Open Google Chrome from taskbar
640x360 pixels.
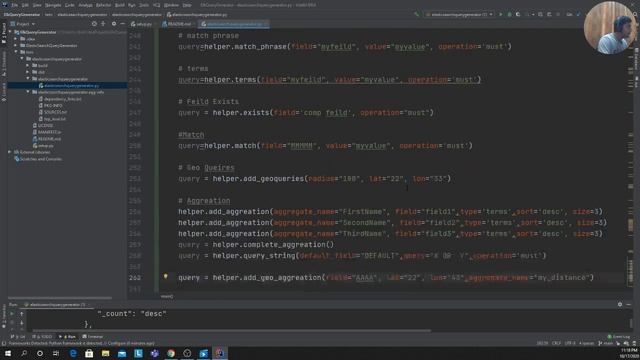(x=171, y=353)
